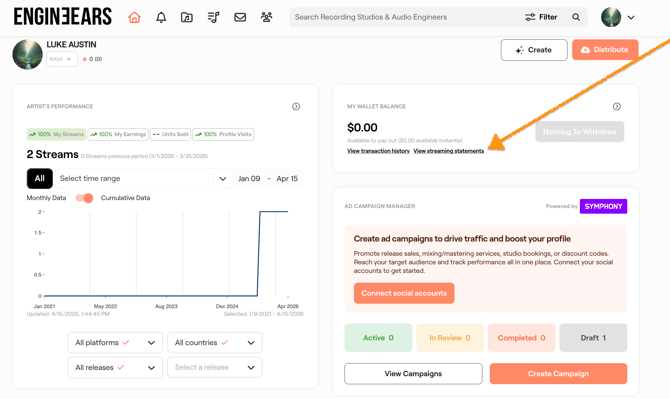Open the All platforms dropdown
This screenshot has width=670, height=399.
(x=115, y=343)
